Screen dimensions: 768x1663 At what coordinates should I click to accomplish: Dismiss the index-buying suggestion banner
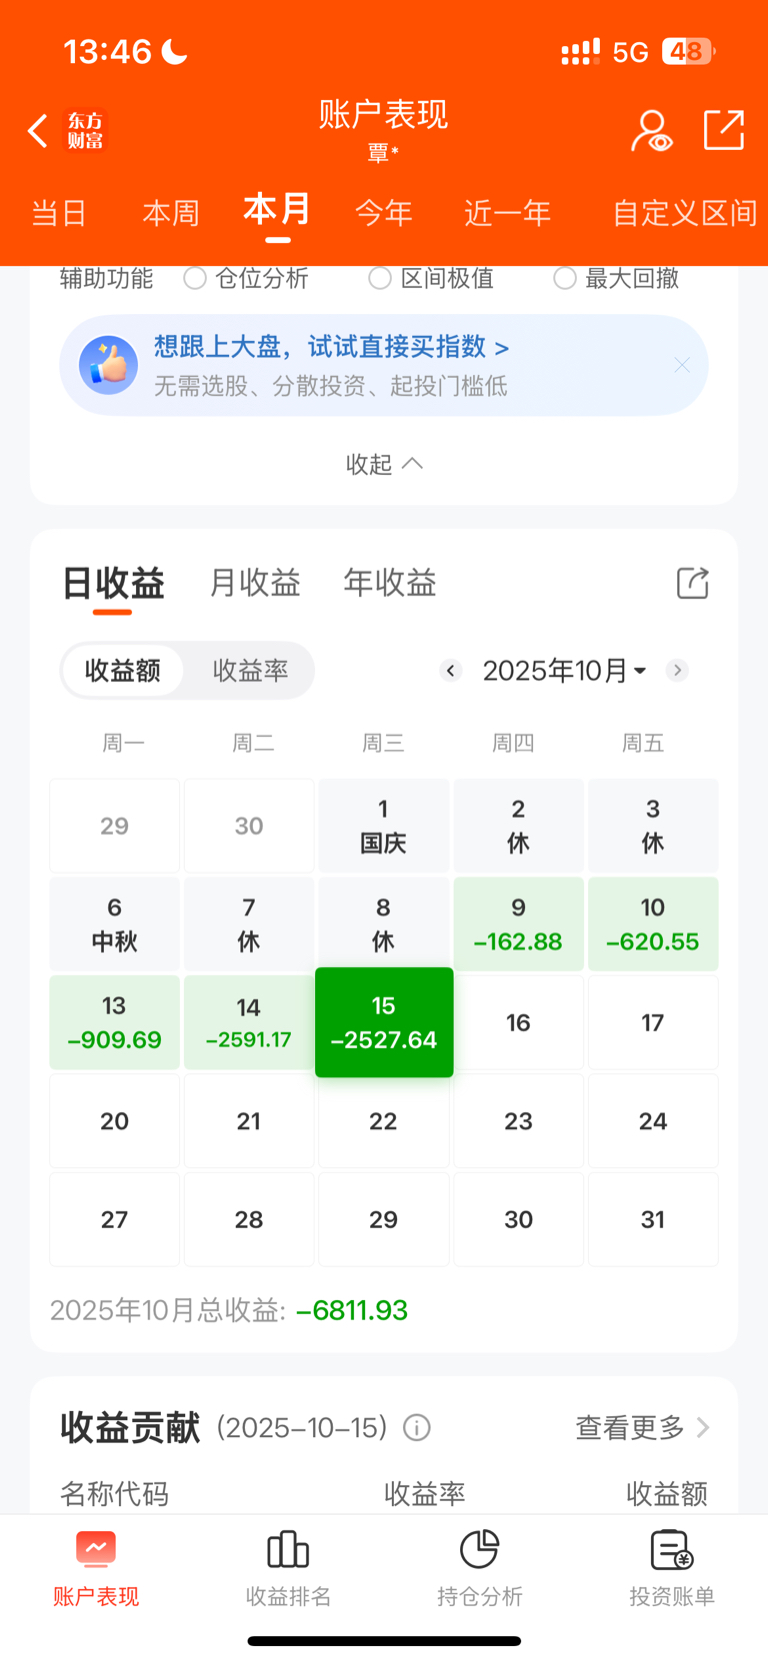[x=682, y=365]
